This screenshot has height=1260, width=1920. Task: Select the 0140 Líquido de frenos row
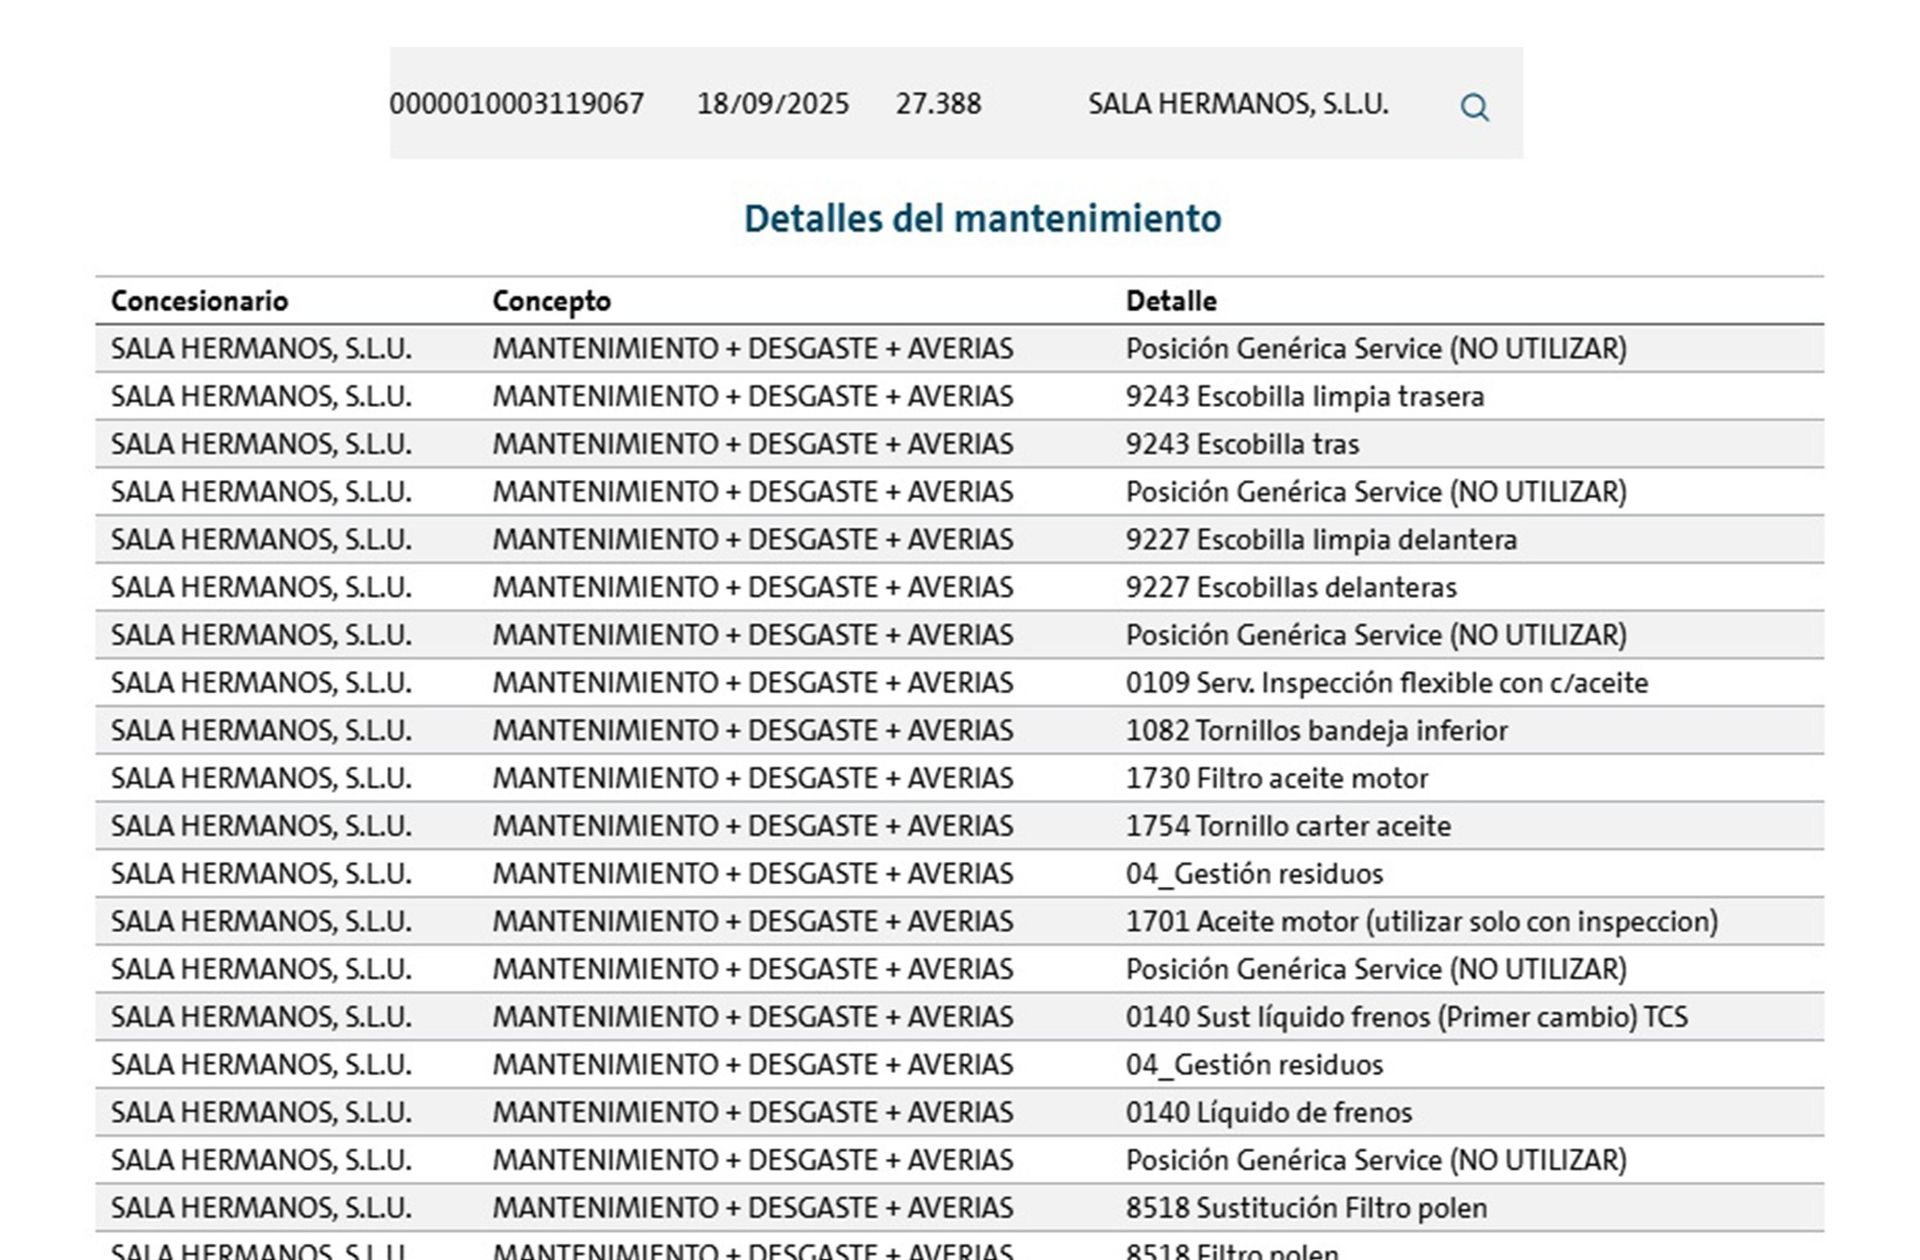(x=960, y=1112)
